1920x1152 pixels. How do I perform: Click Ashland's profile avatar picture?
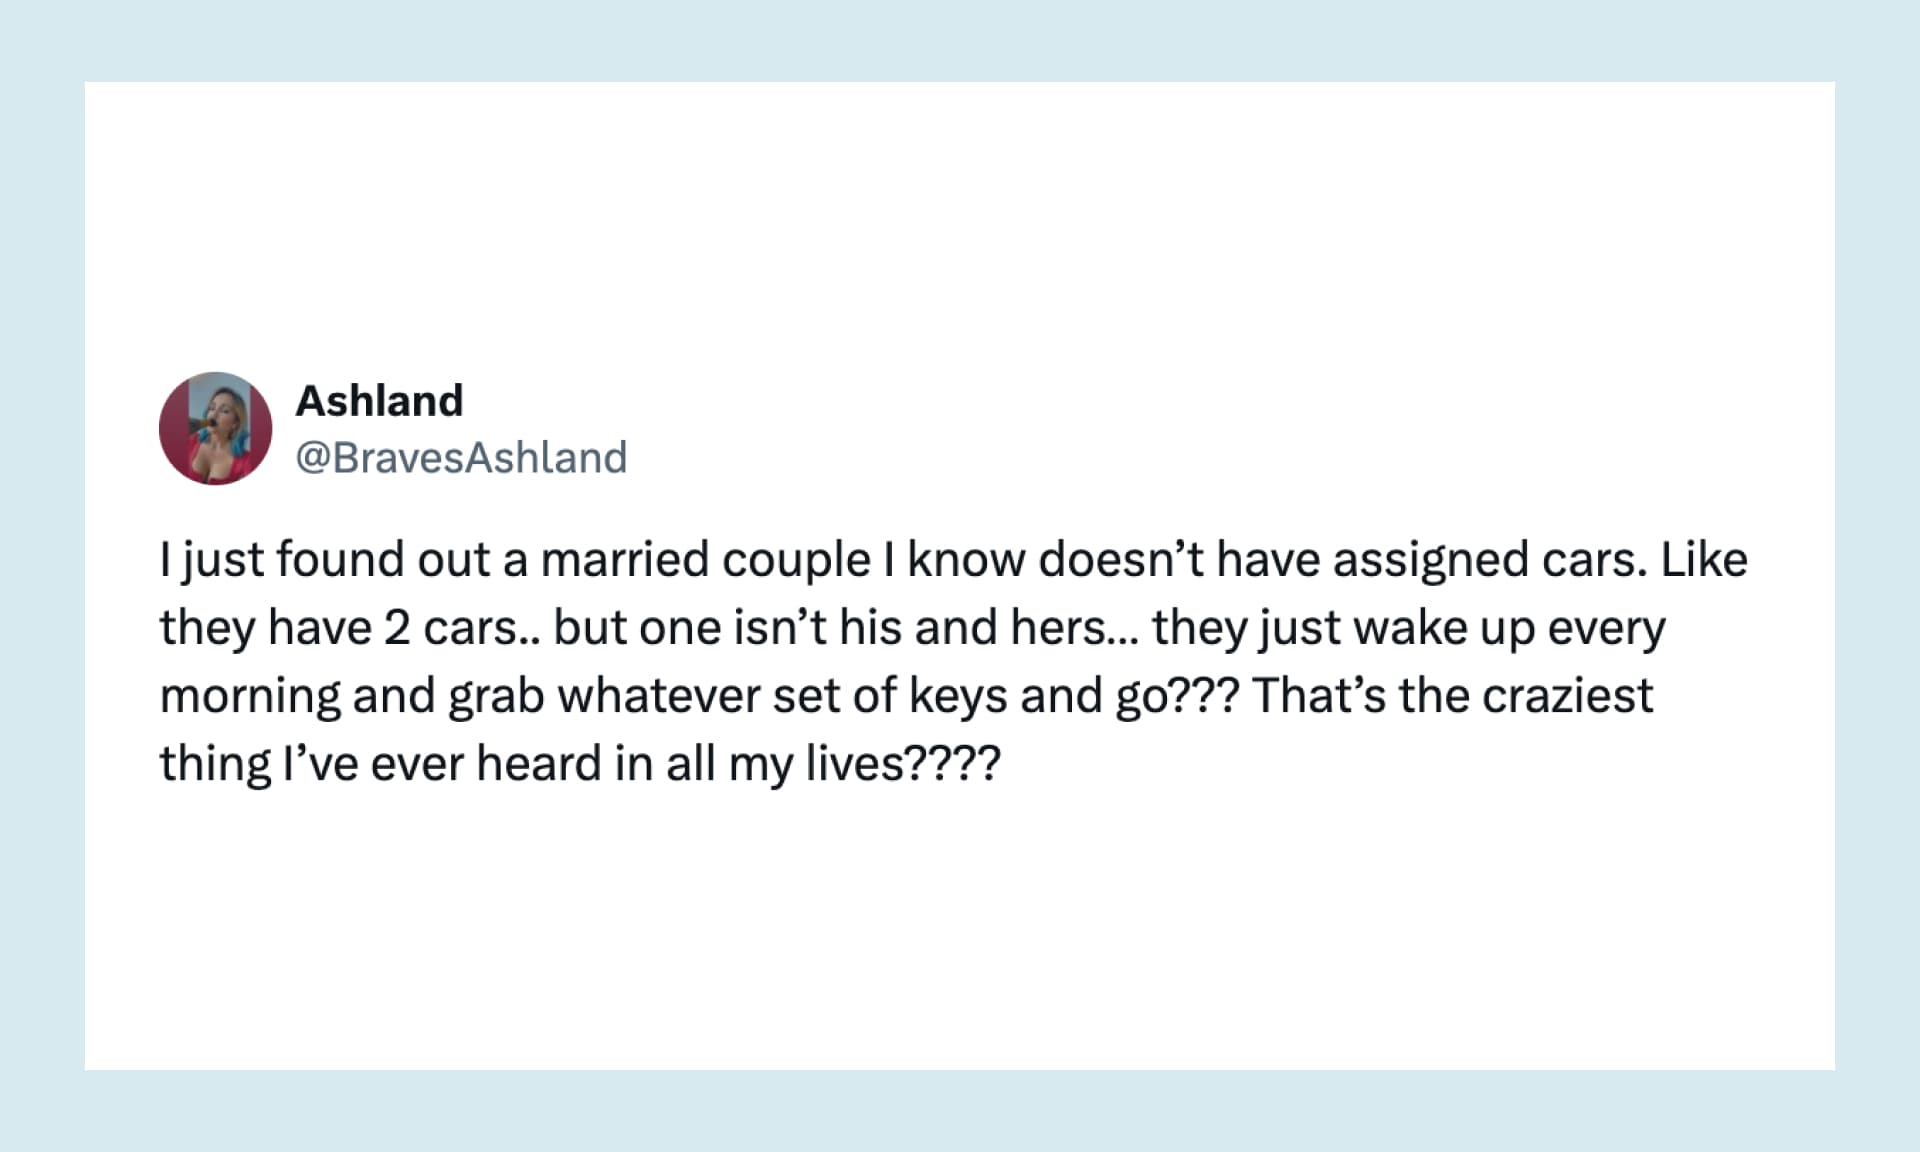pyautogui.click(x=215, y=429)
